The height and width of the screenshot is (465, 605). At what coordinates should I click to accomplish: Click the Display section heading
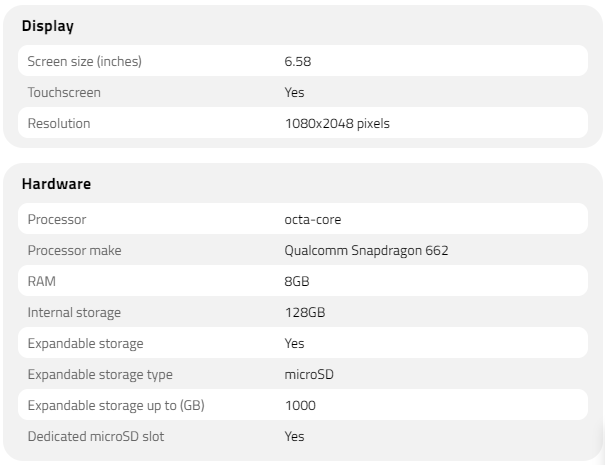(x=47, y=26)
